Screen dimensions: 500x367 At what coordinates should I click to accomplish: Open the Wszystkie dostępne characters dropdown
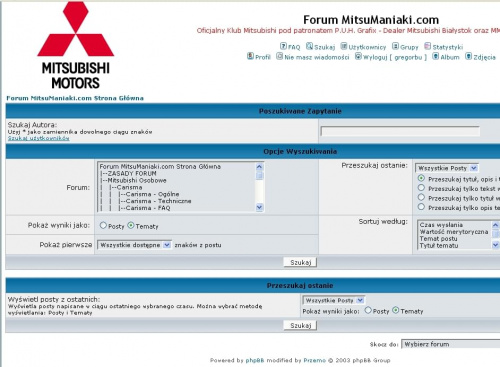[x=134, y=245]
